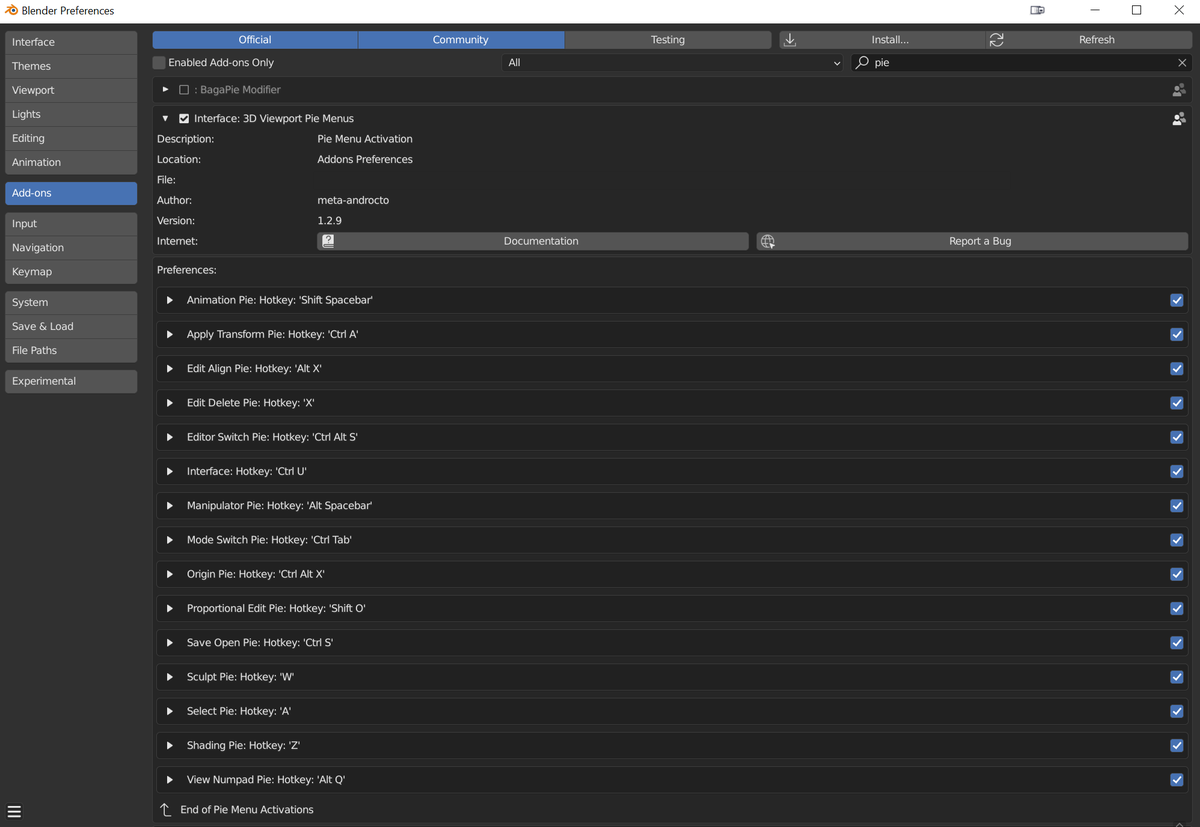Uncheck Origin Pie activation
This screenshot has height=827, width=1200.
coord(1176,574)
